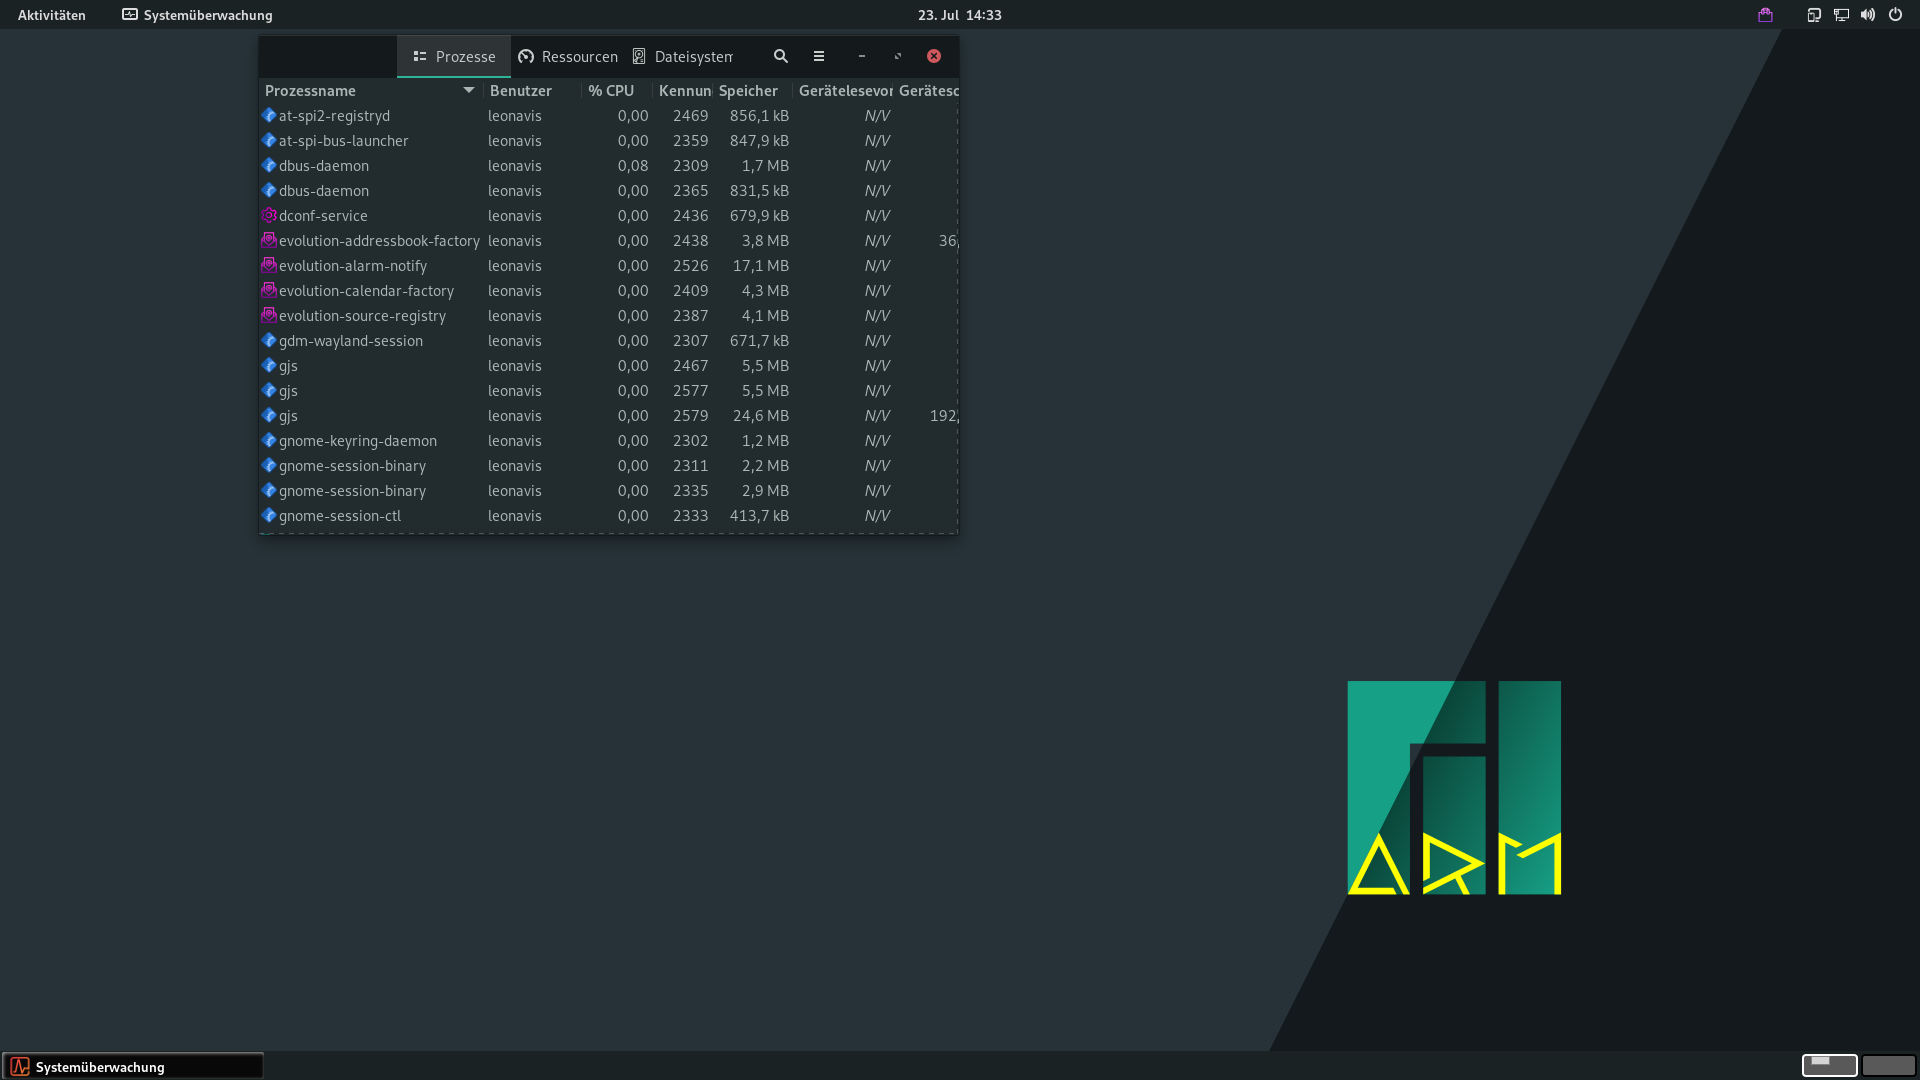
Task: Click the Systemüberwachung taskbar entry
Action: coord(133,1066)
